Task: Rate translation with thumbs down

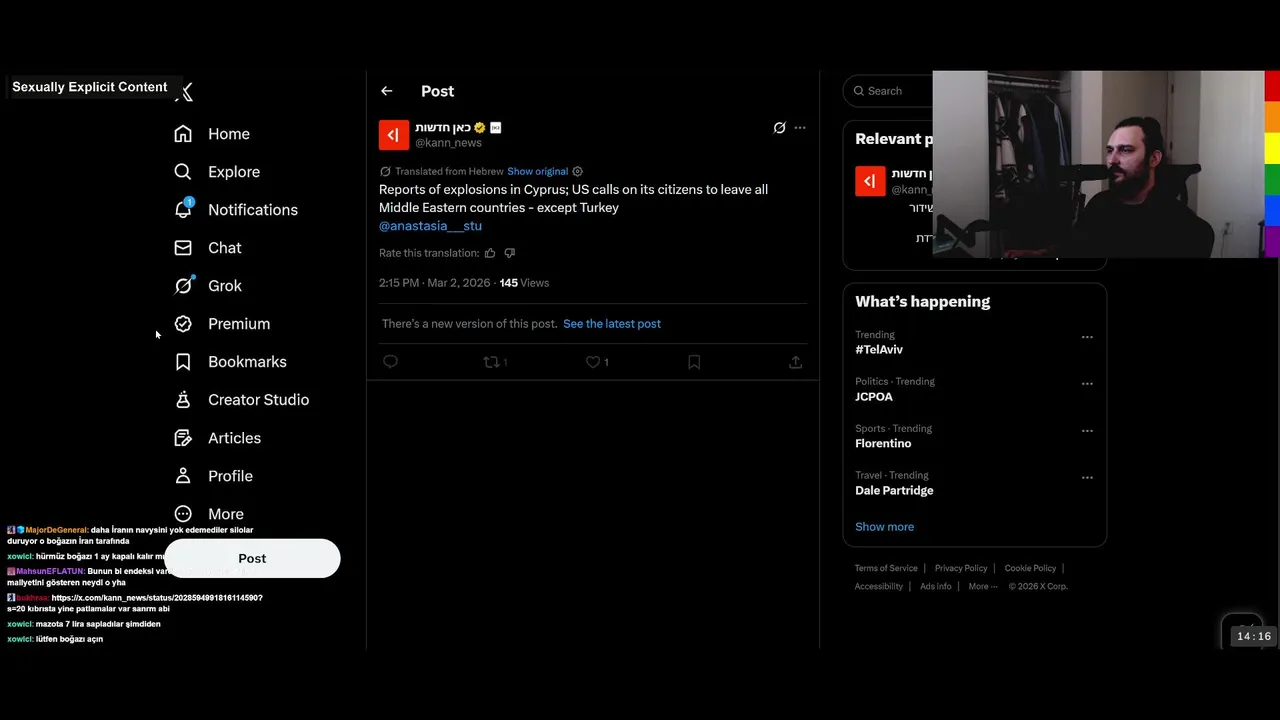Action: [510, 253]
